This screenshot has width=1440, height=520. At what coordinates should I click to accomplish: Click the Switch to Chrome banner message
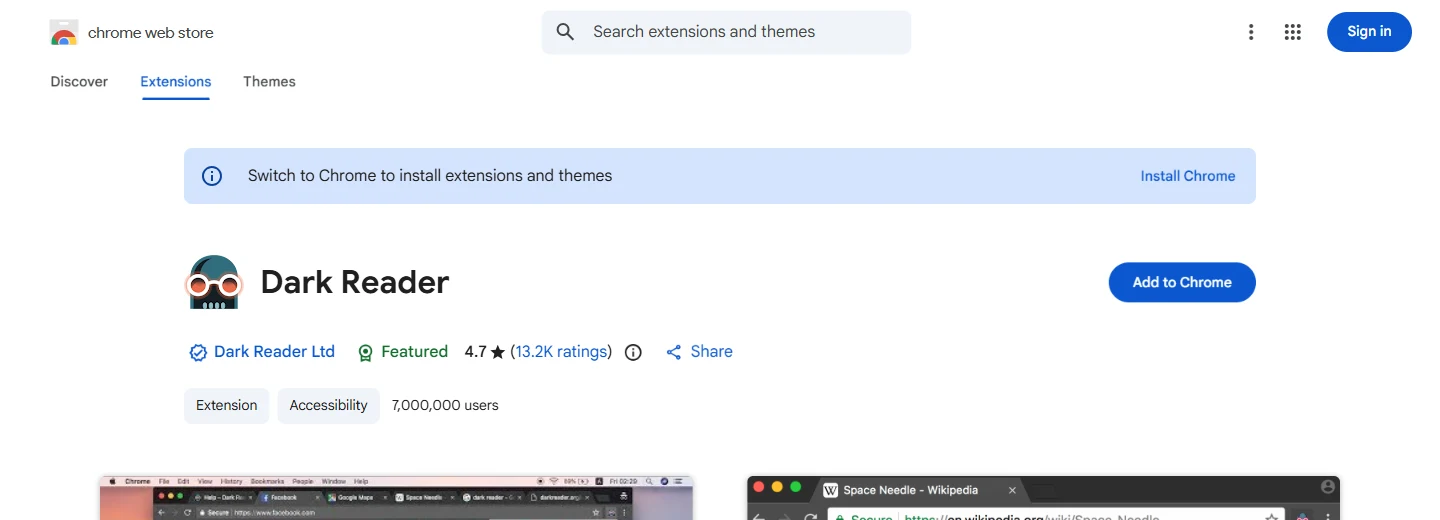430,176
